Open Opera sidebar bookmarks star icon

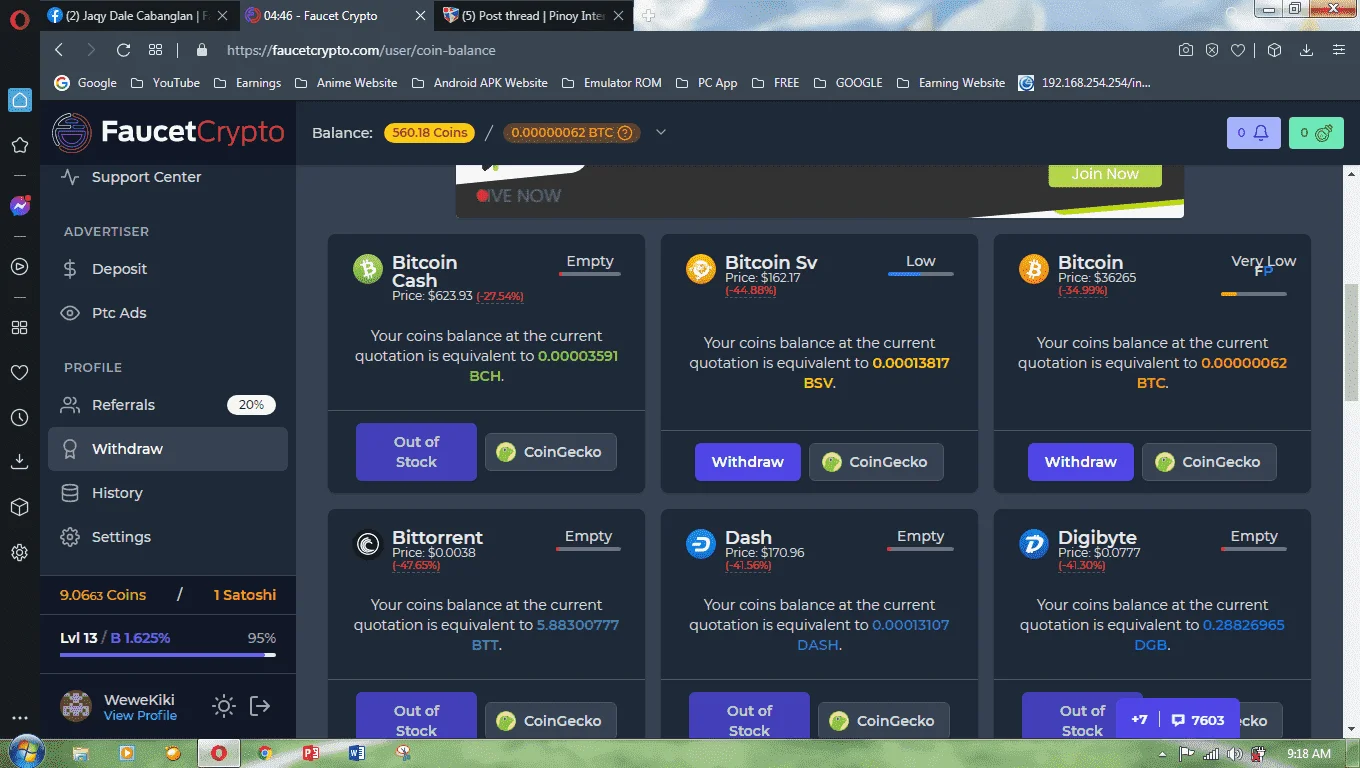(19, 146)
